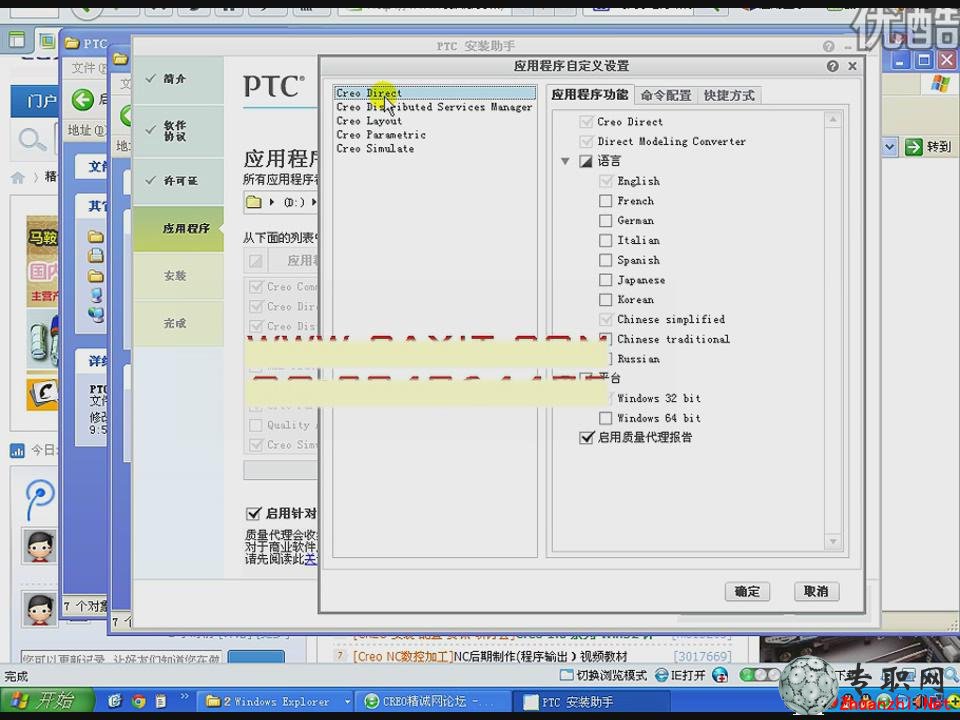Toggle 启用质量代理报告 checkbox in the dialog
Viewport: 960px width, 720px height.
tap(586, 437)
